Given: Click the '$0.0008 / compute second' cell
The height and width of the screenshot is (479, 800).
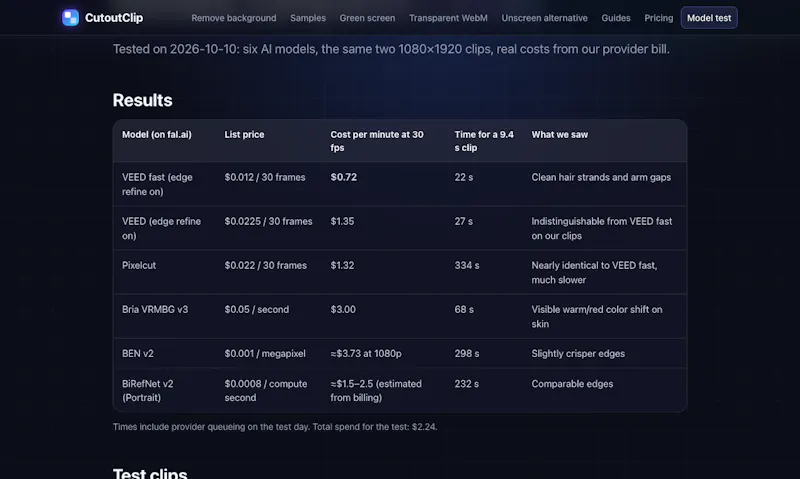Looking at the screenshot, I should point(266,390).
